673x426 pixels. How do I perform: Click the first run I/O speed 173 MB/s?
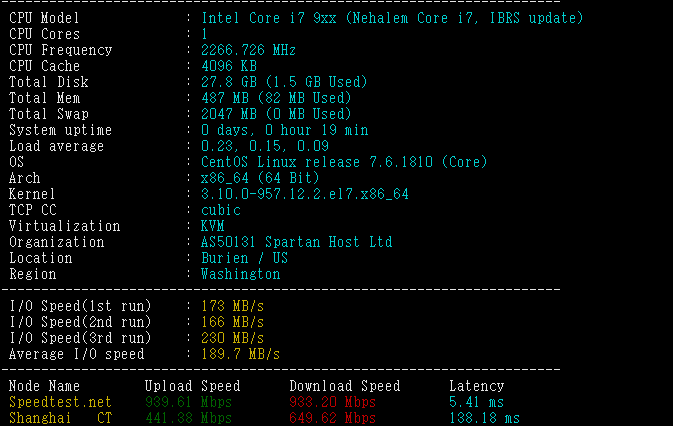pyautogui.click(x=232, y=306)
